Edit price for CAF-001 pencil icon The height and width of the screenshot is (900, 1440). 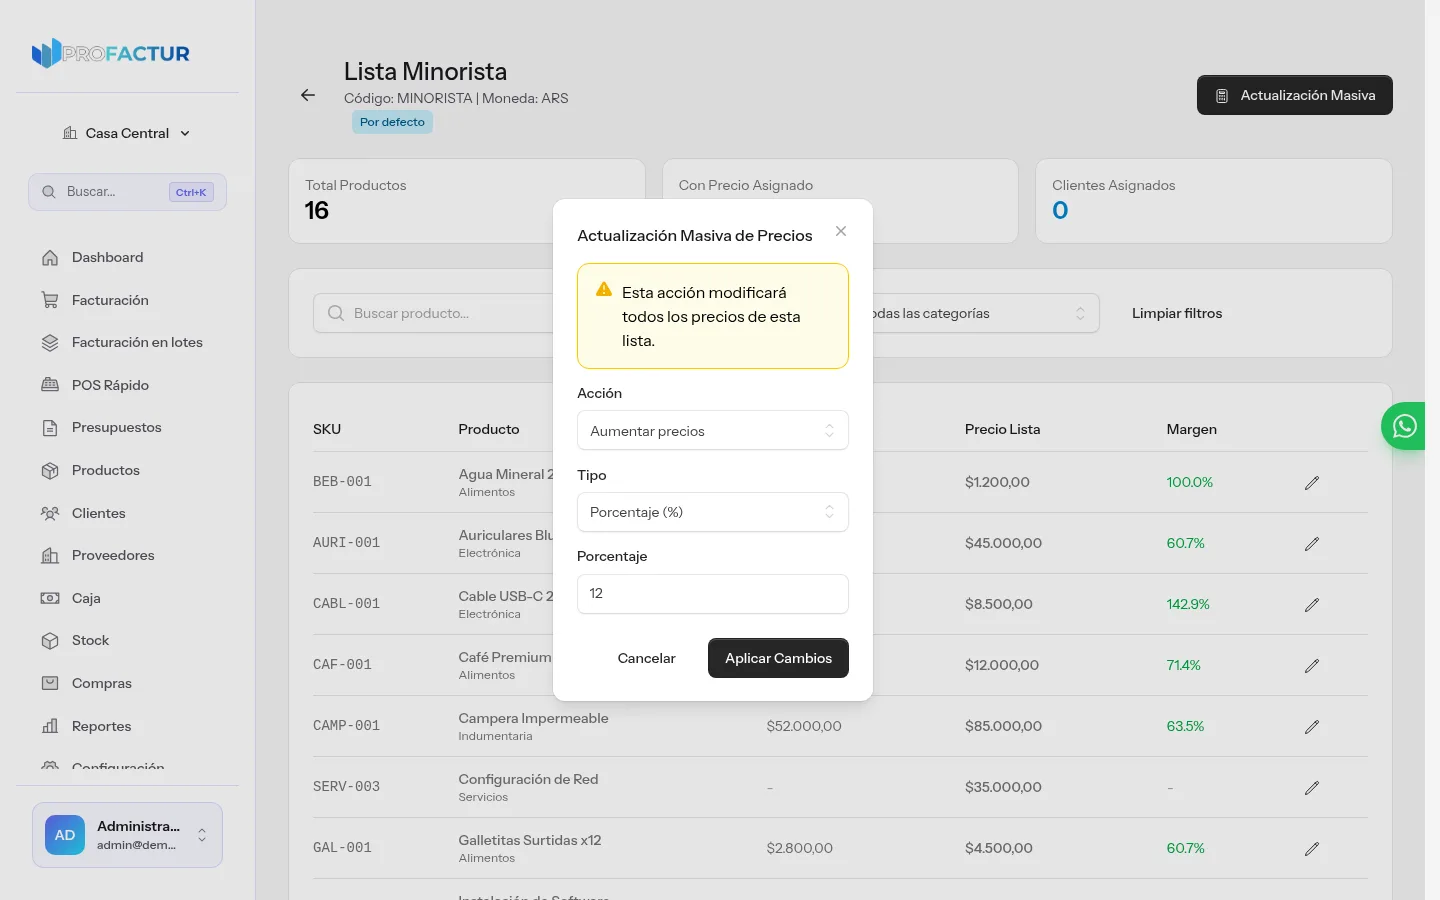tap(1312, 666)
